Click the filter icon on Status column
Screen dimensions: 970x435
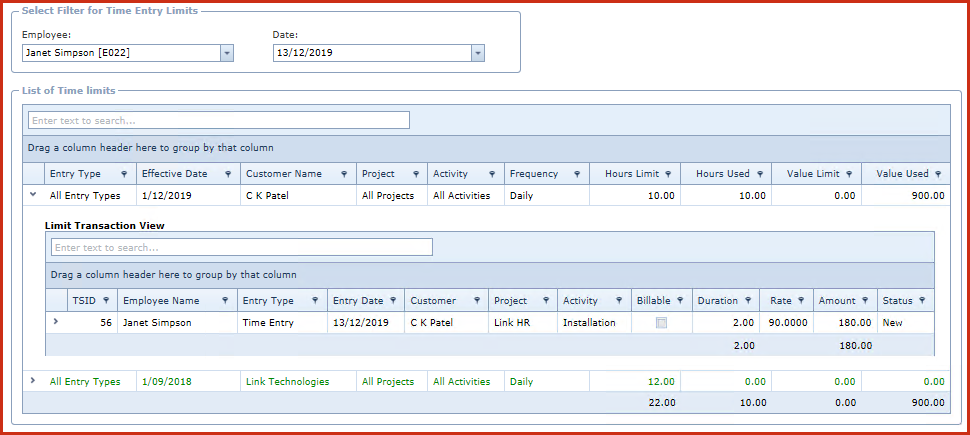pyautogui.click(x=921, y=301)
